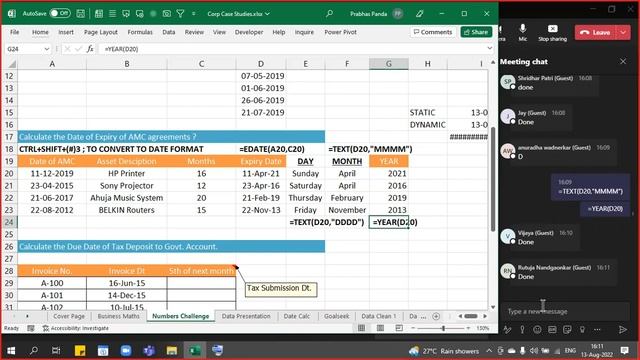
Task: Switch to Page Layout view icon
Action: click(380, 328)
